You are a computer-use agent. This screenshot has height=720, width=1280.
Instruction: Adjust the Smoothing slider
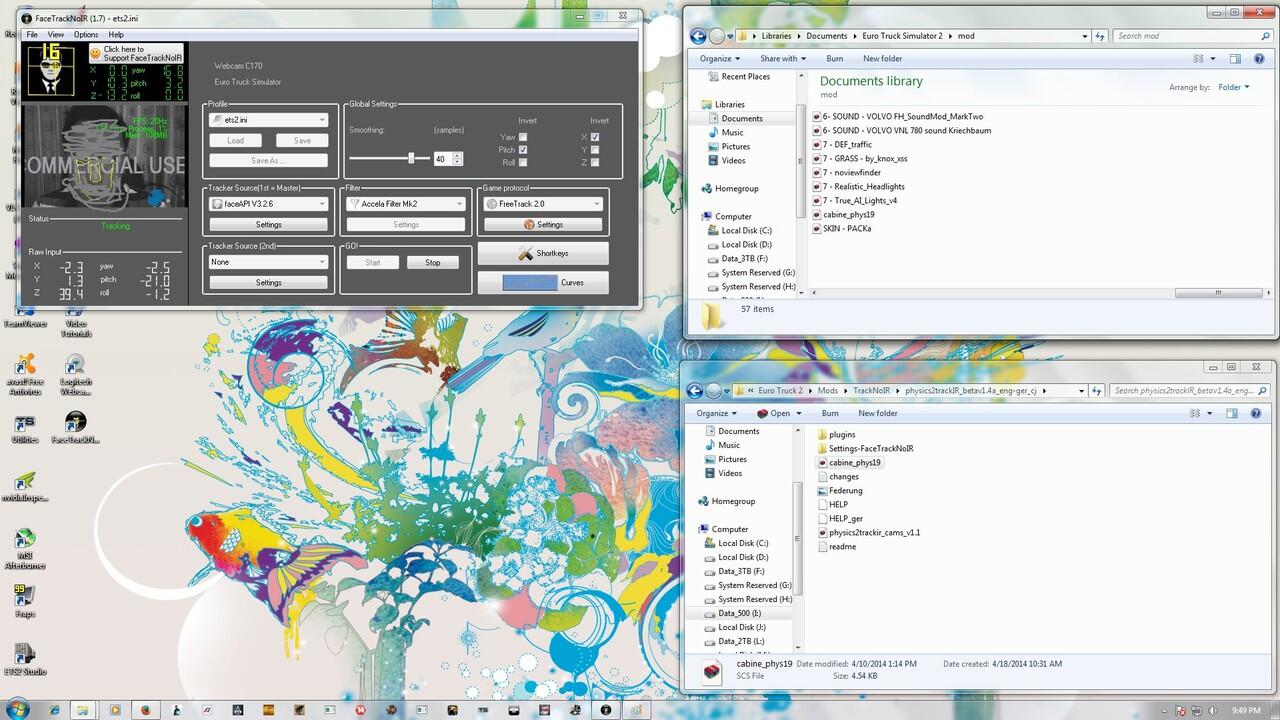click(x=411, y=158)
